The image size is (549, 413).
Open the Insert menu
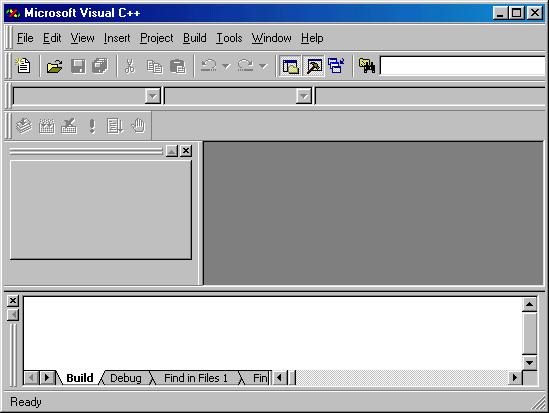pyautogui.click(x=117, y=38)
